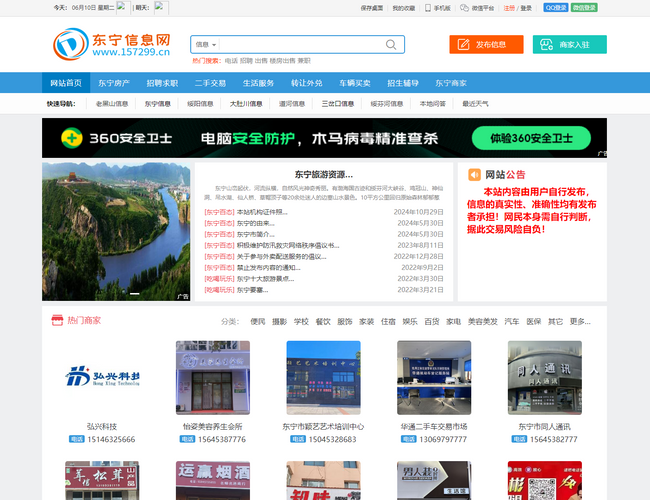Screen dimensions: 650x500
Task: Open article 禁止发布内容的通知...
Action: [268, 267]
